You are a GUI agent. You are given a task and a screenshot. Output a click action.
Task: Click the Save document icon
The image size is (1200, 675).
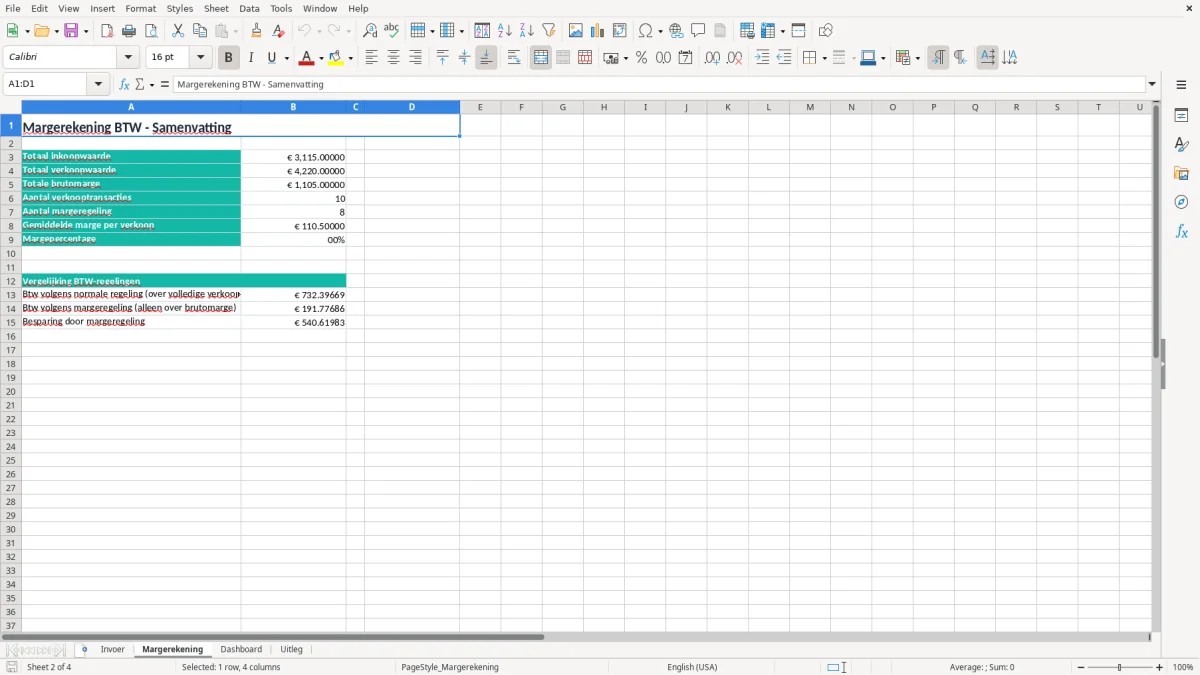(71, 31)
